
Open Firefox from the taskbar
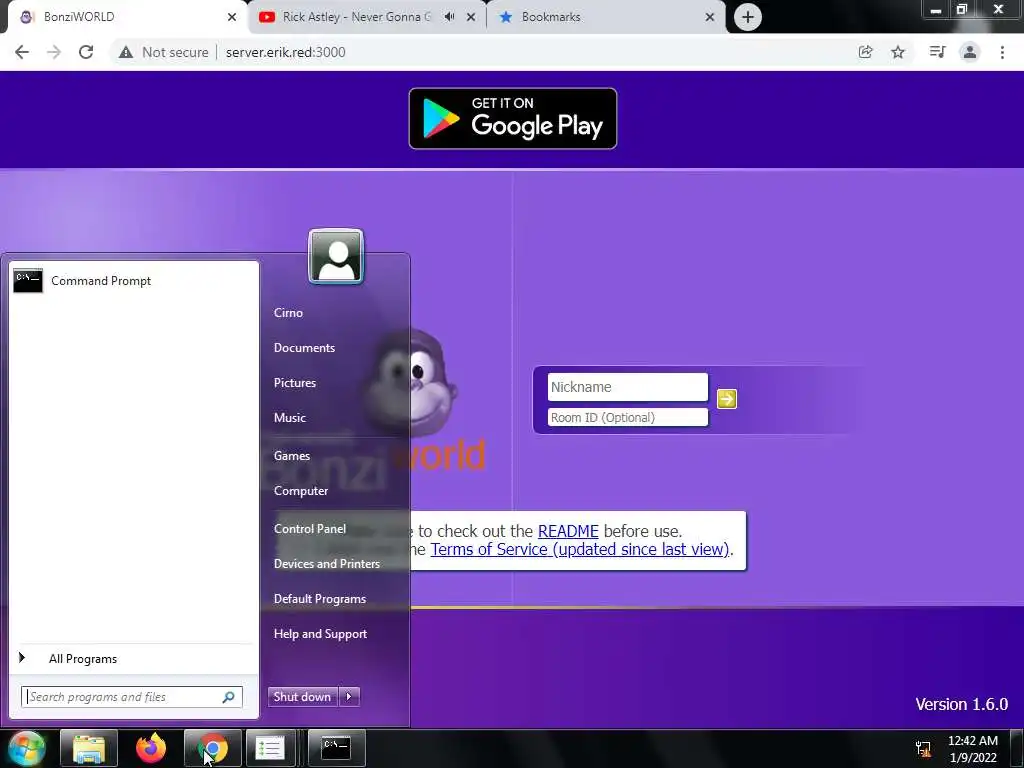(151, 748)
